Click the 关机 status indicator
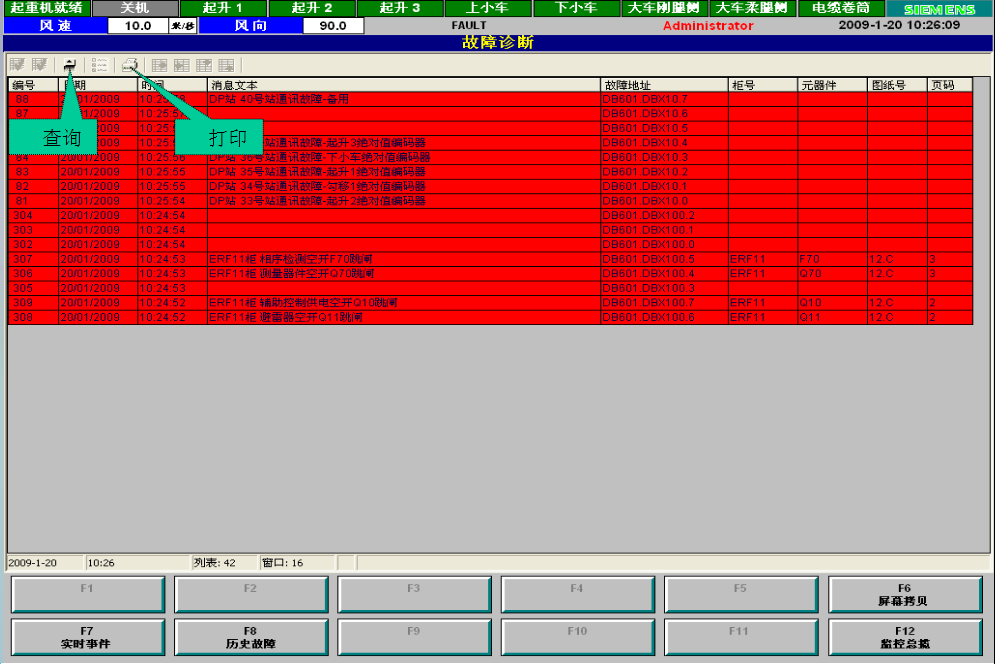This screenshot has width=995, height=664. [x=134, y=8]
